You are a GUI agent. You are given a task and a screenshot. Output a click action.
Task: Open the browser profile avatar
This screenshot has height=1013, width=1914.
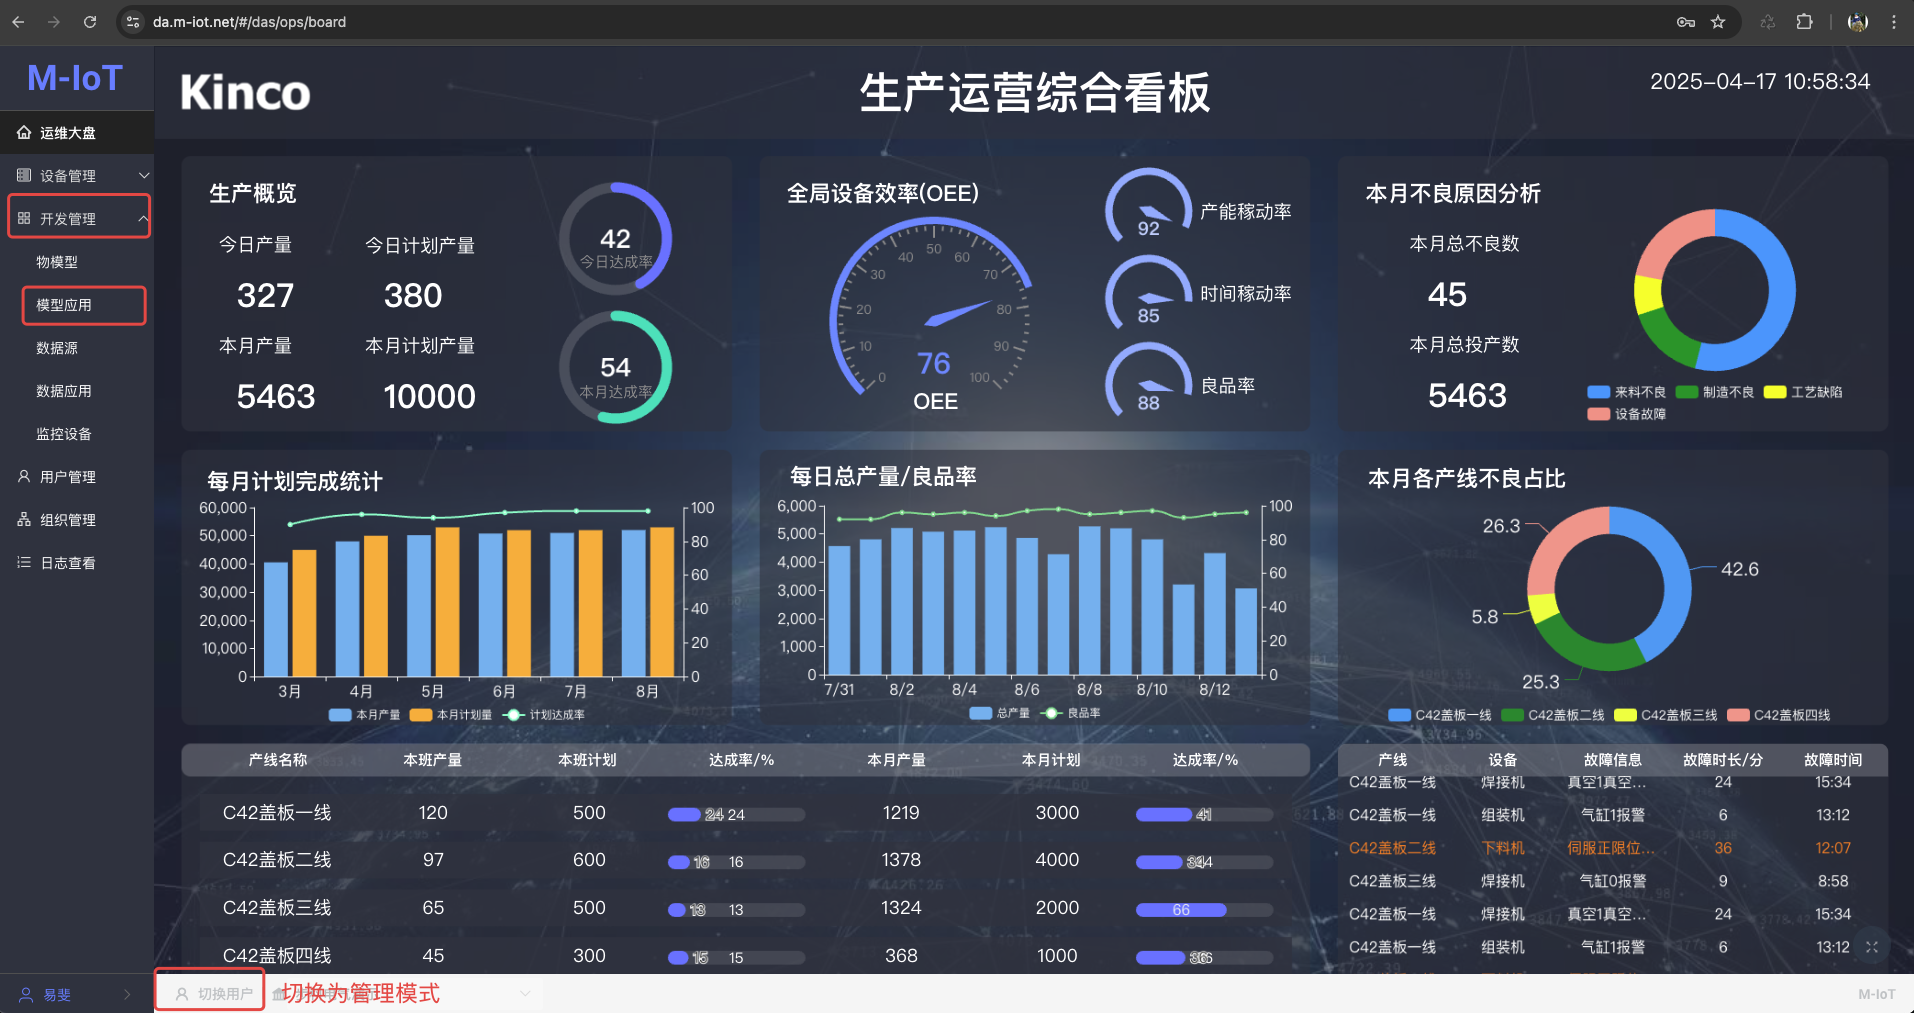coord(1858,21)
